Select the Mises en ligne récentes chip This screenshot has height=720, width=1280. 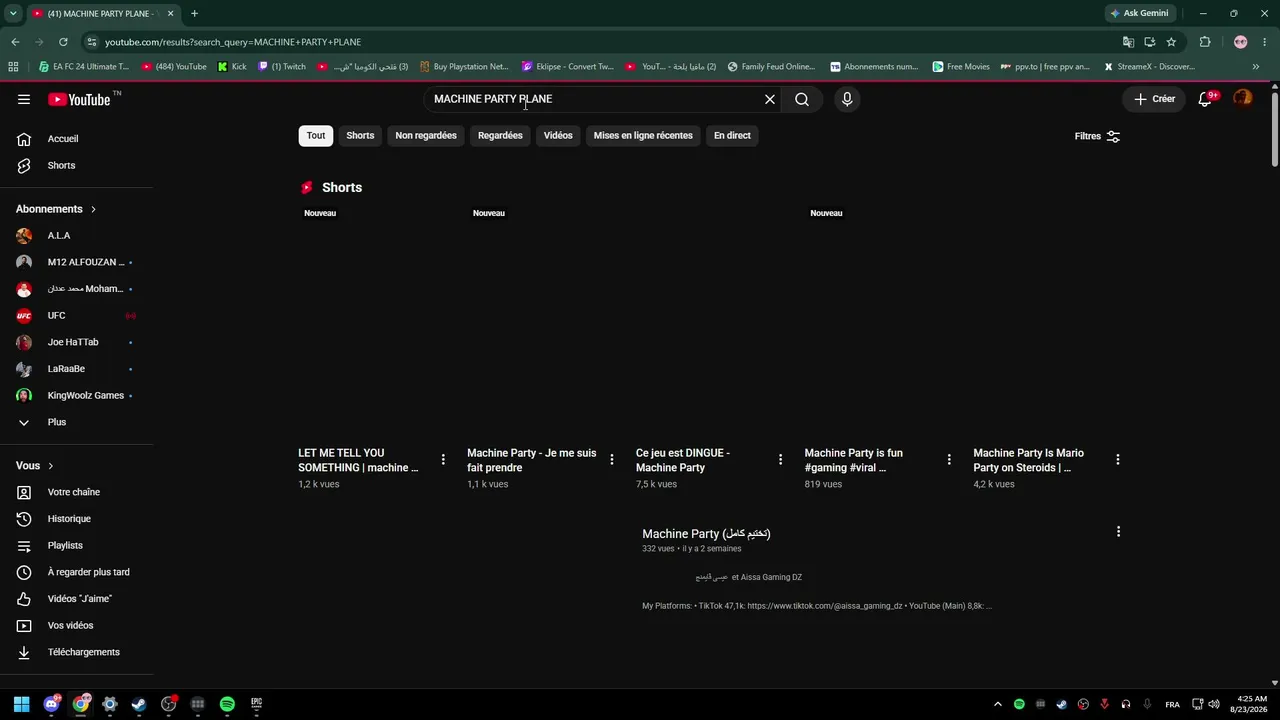click(643, 136)
